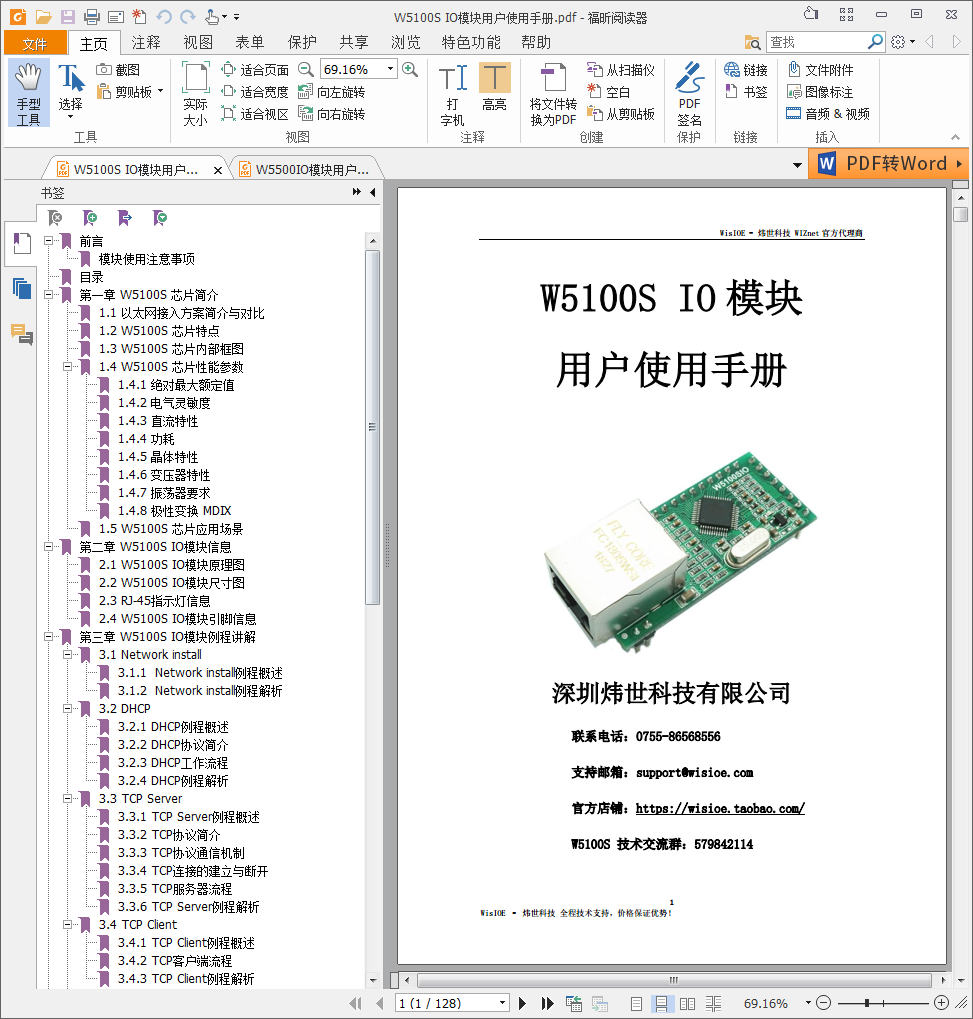Switch to W5500IO document tab
The height and width of the screenshot is (1019, 973).
[307, 170]
